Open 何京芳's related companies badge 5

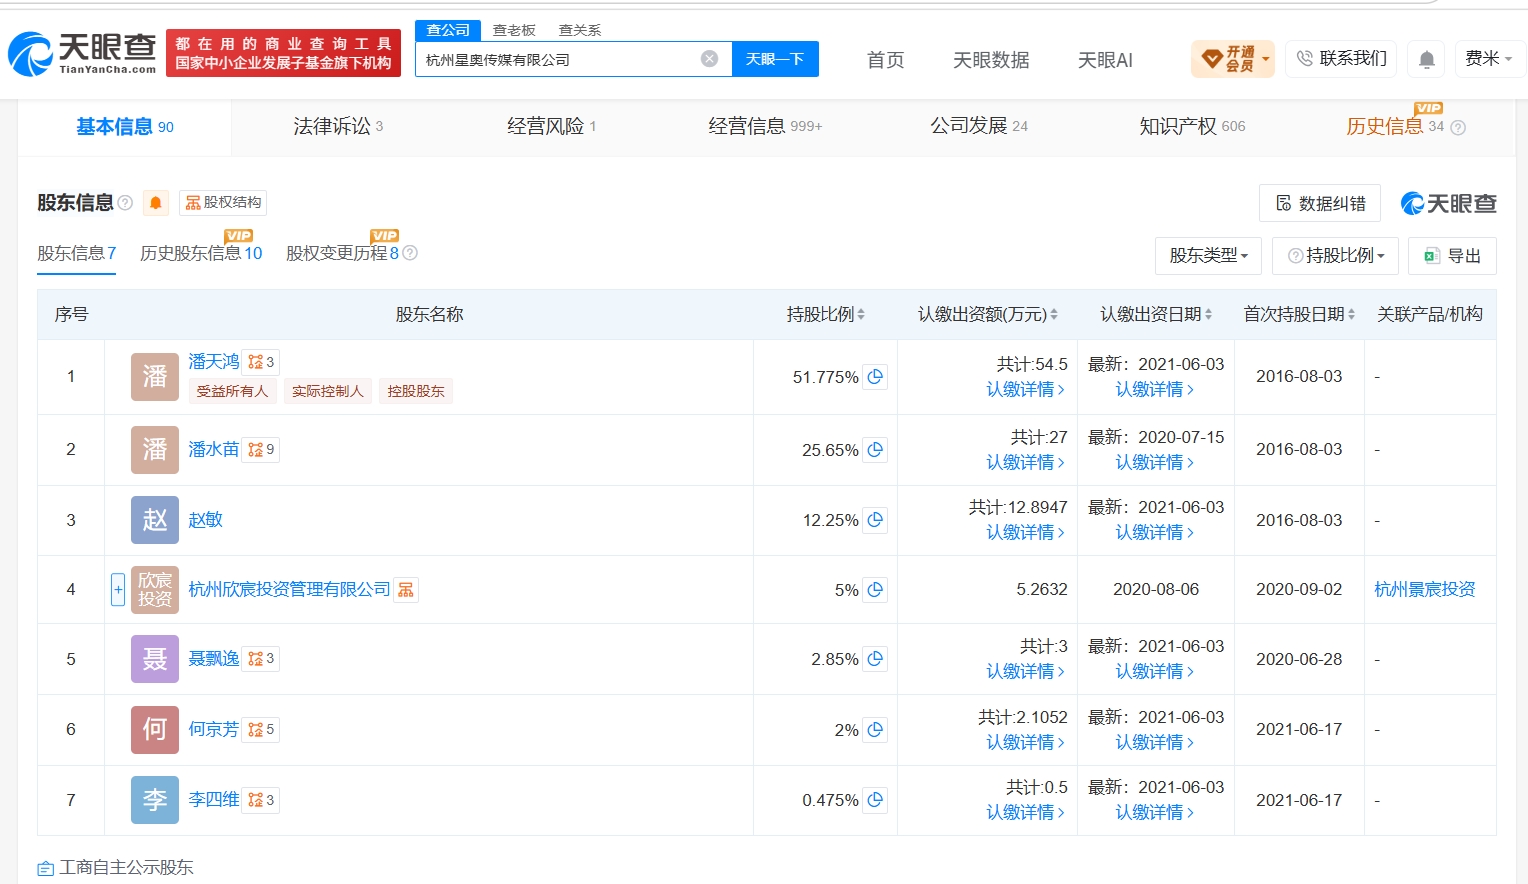[261, 730]
